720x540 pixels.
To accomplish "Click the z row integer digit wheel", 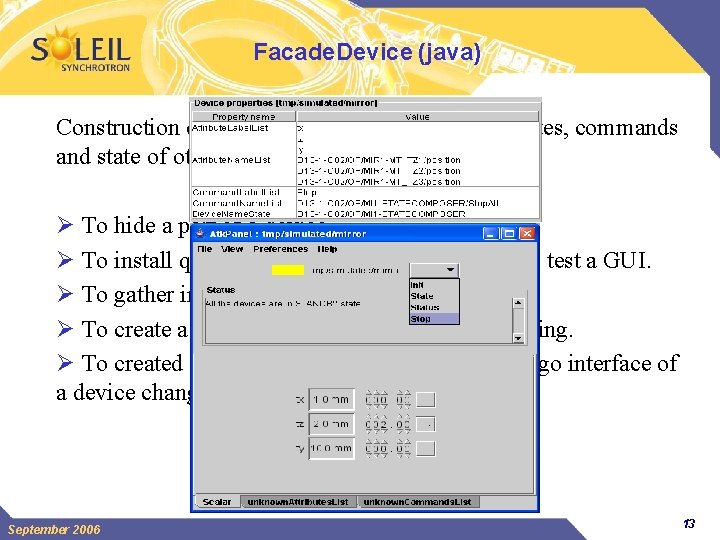I will tap(377, 424).
